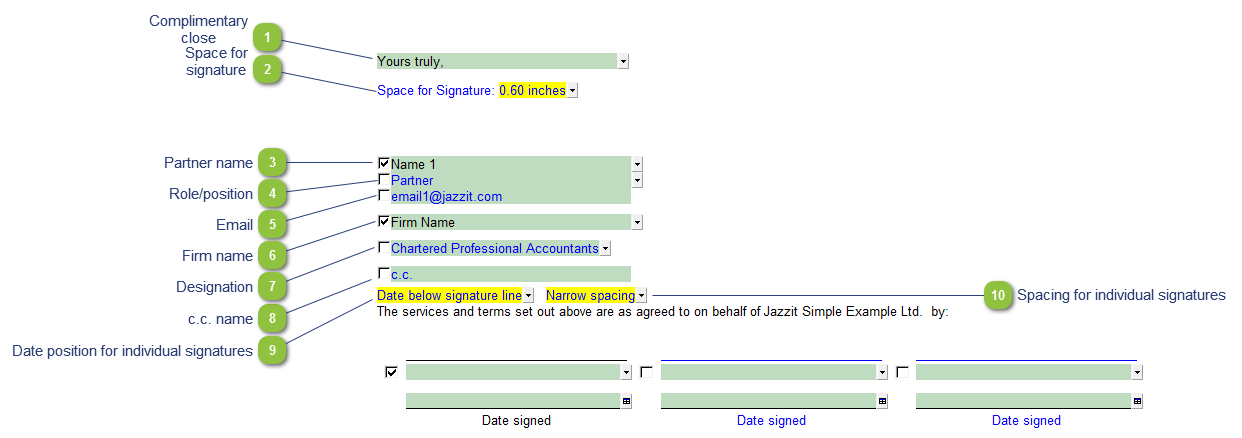Screen dimensions: 1242x438
Task: Open calendar picker for second Date signed field
Action: point(882,401)
